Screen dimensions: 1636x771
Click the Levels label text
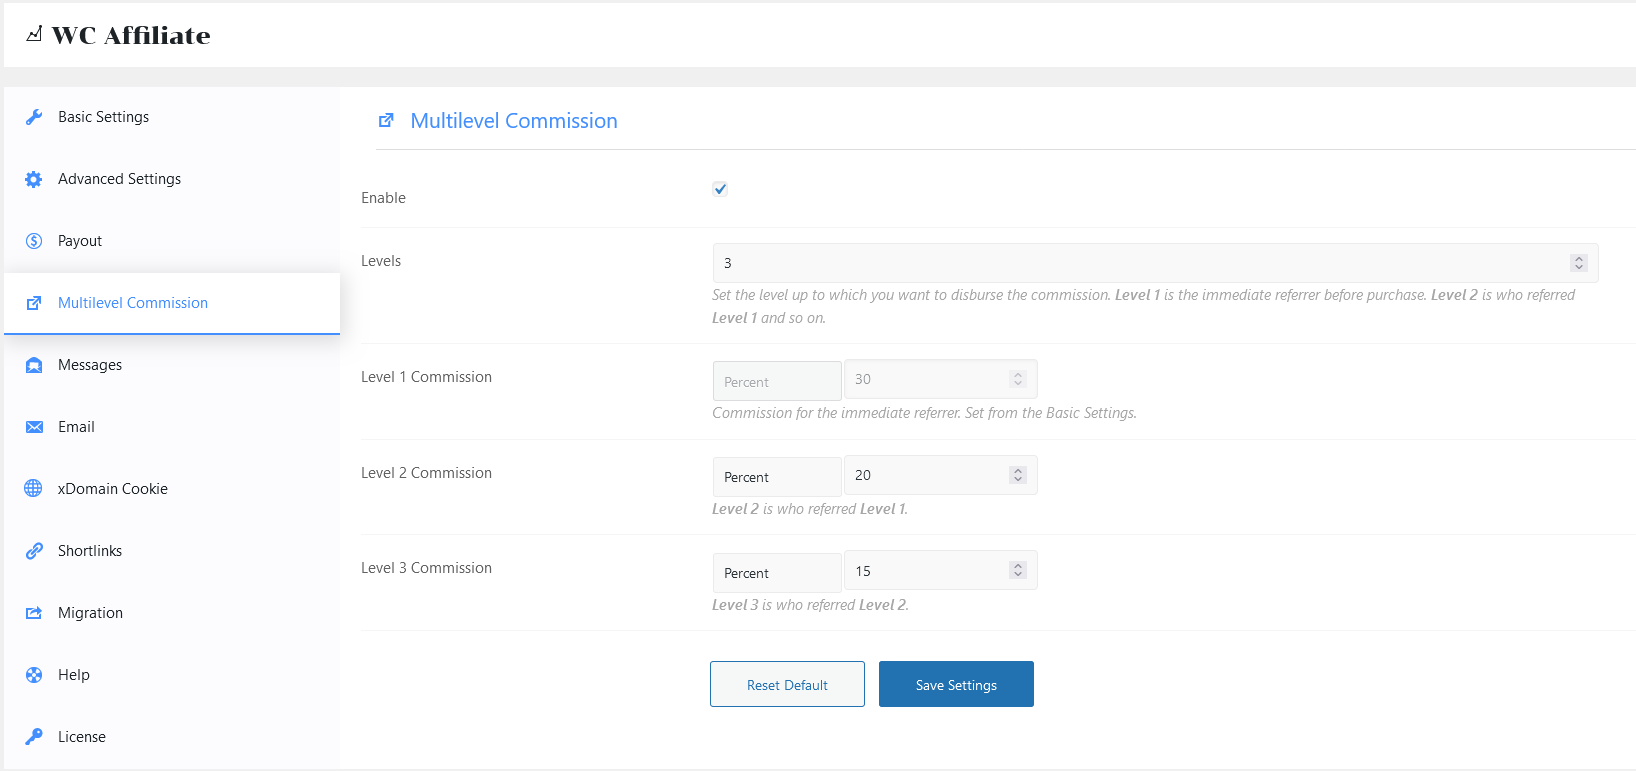pos(381,261)
